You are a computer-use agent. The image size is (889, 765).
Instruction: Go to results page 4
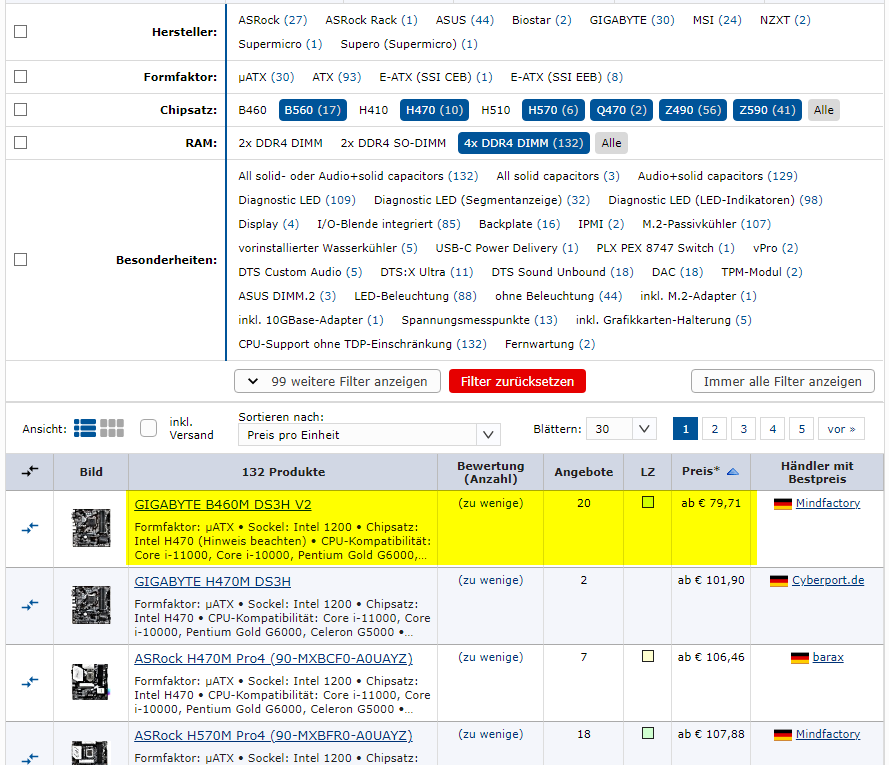point(772,429)
